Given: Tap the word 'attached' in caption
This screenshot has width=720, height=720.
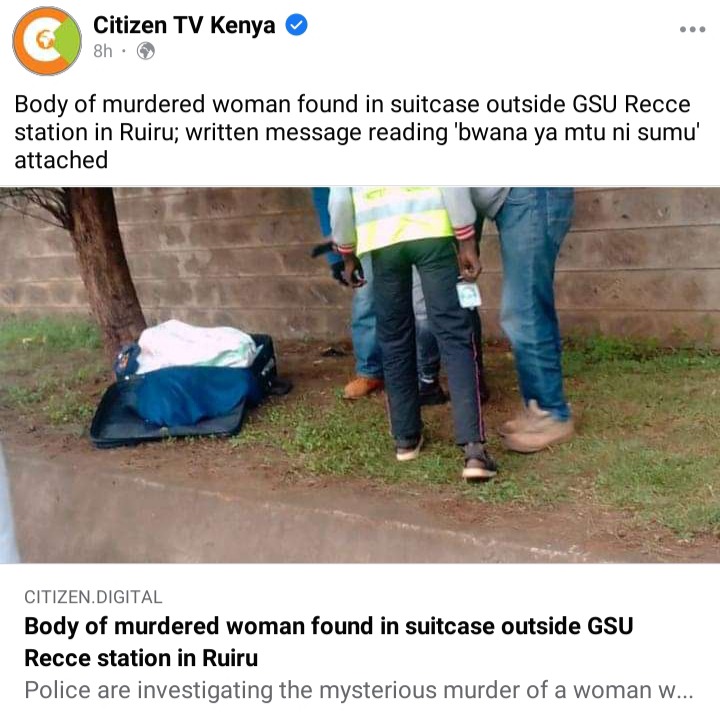Looking at the screenshot, I should (x=61, y=160).
